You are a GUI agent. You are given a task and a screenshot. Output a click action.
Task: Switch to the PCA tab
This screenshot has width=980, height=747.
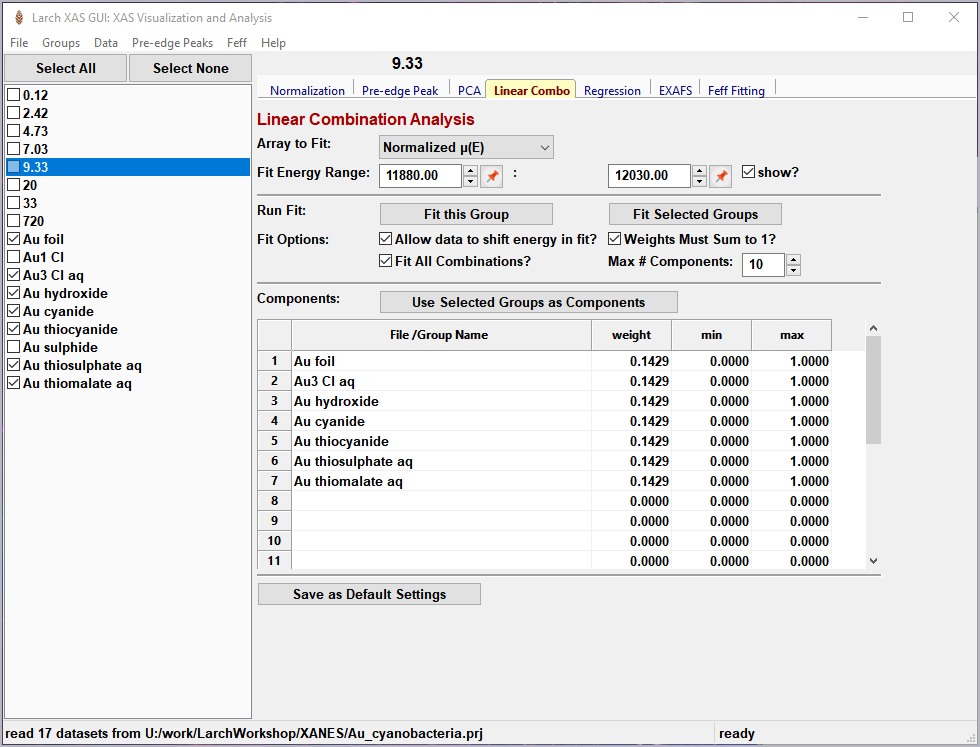coord(469,90)
